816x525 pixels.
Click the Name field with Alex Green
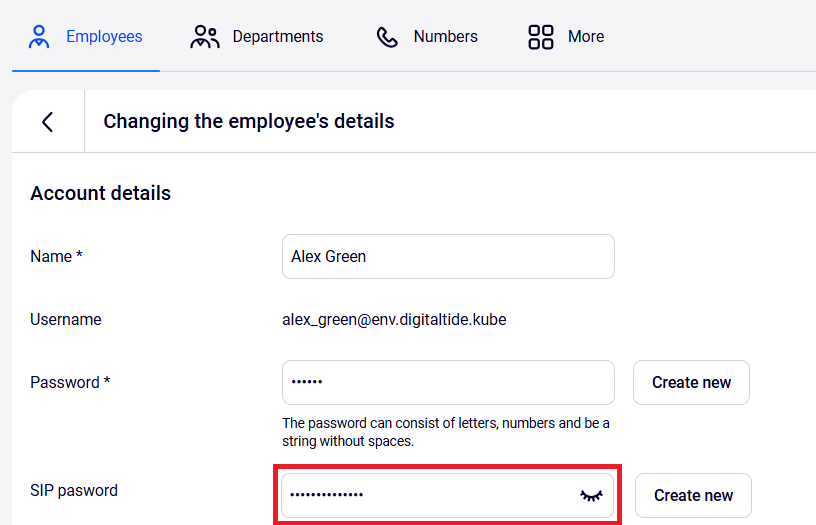click(x=448, y=257)
